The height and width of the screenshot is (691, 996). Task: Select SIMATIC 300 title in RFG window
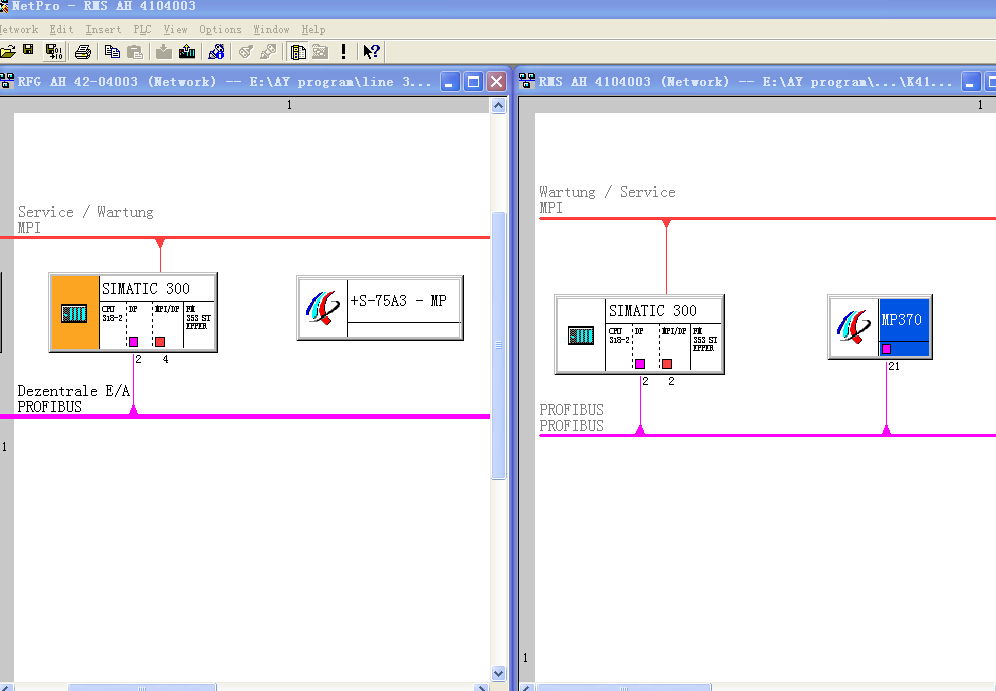click(146, 289)
